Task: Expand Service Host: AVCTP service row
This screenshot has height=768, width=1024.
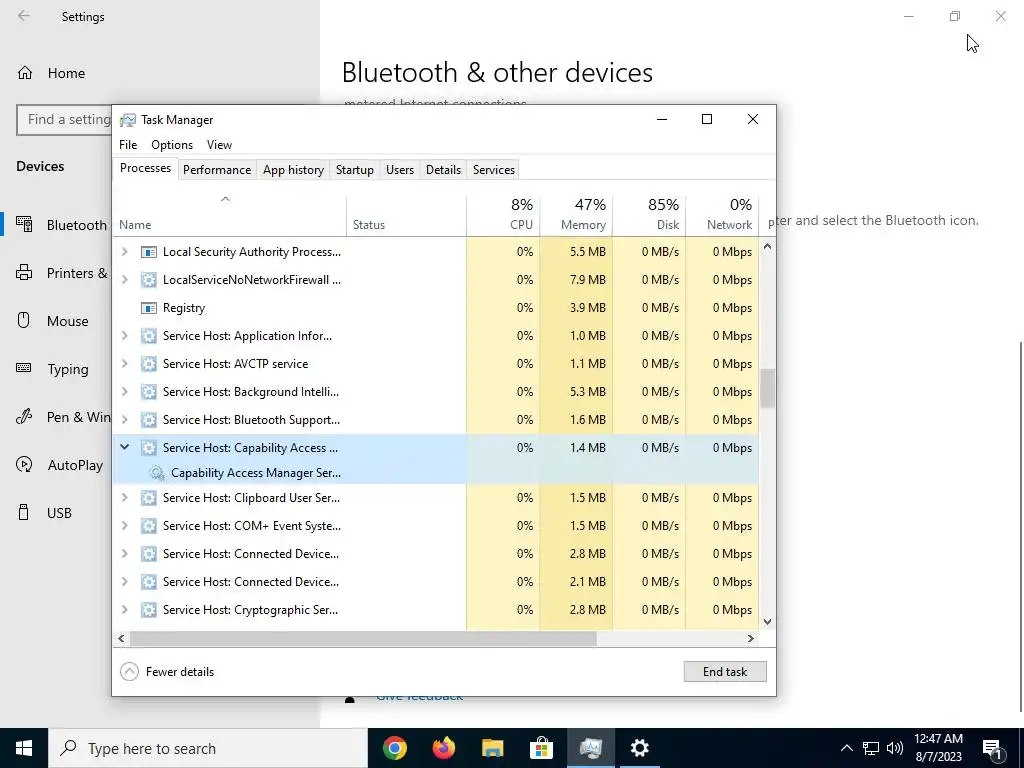Action: click(125, 364)
